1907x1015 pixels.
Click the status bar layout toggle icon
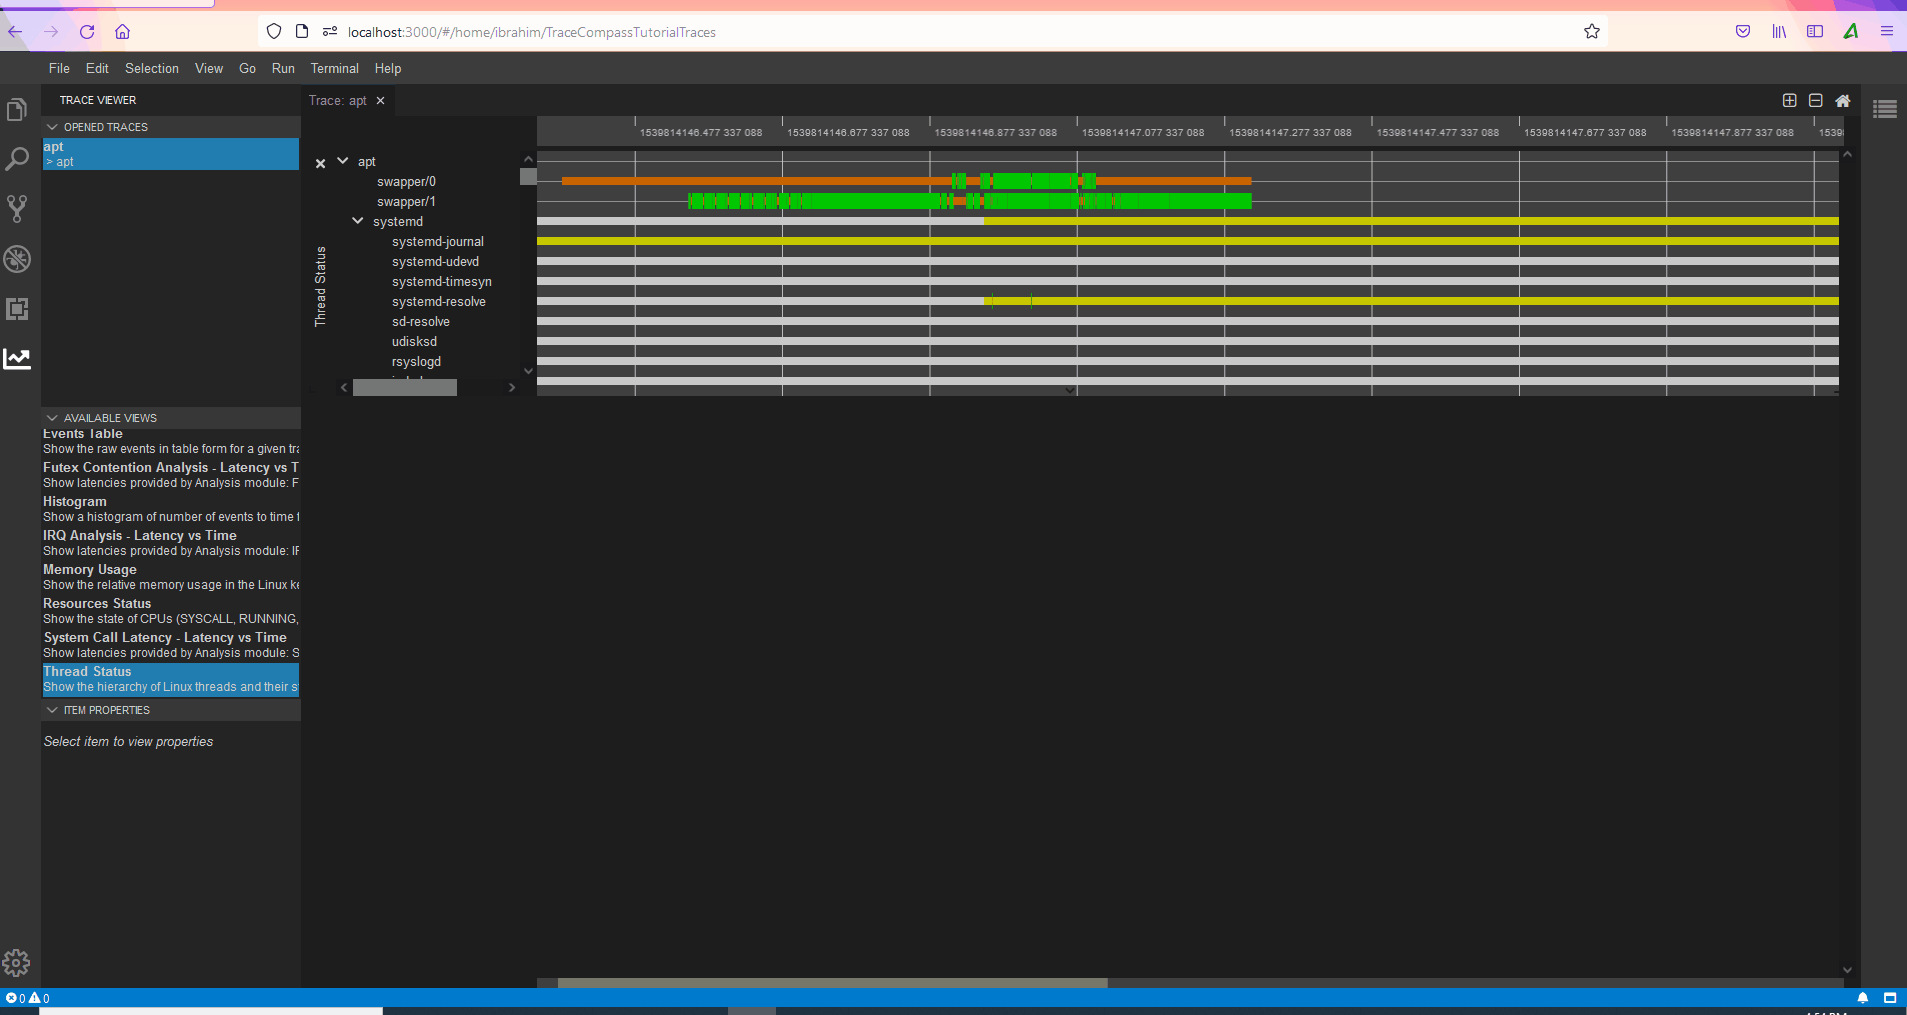tap(1890, 998)
